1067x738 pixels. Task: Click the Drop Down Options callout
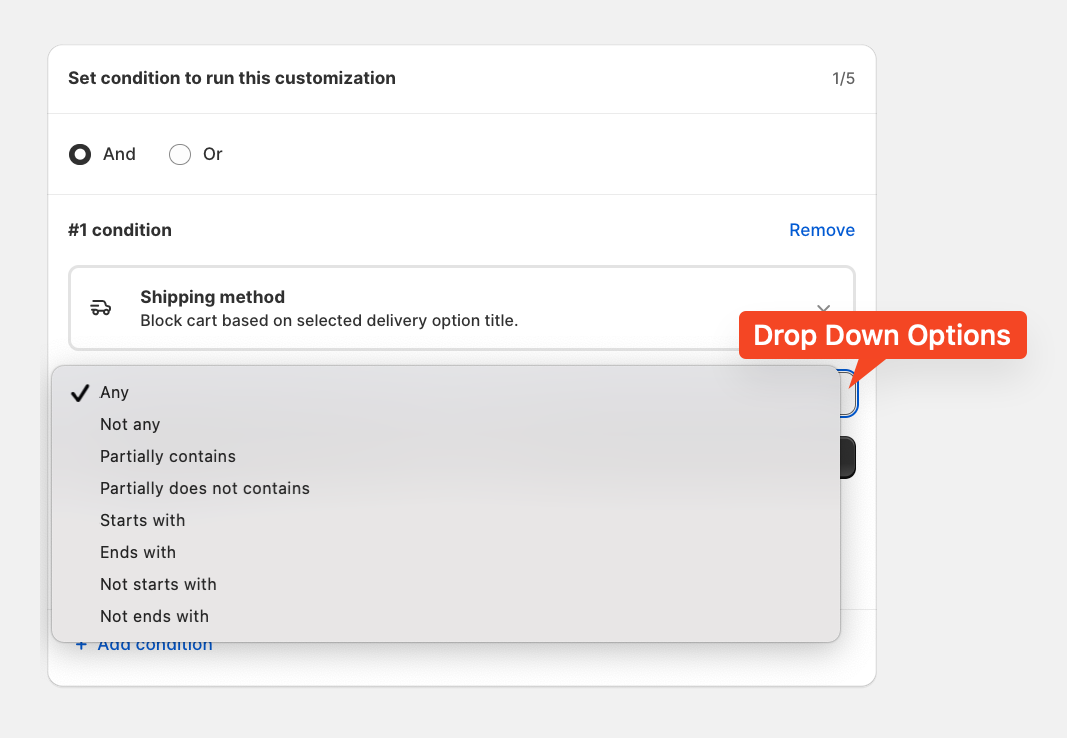tap(882, 335)
